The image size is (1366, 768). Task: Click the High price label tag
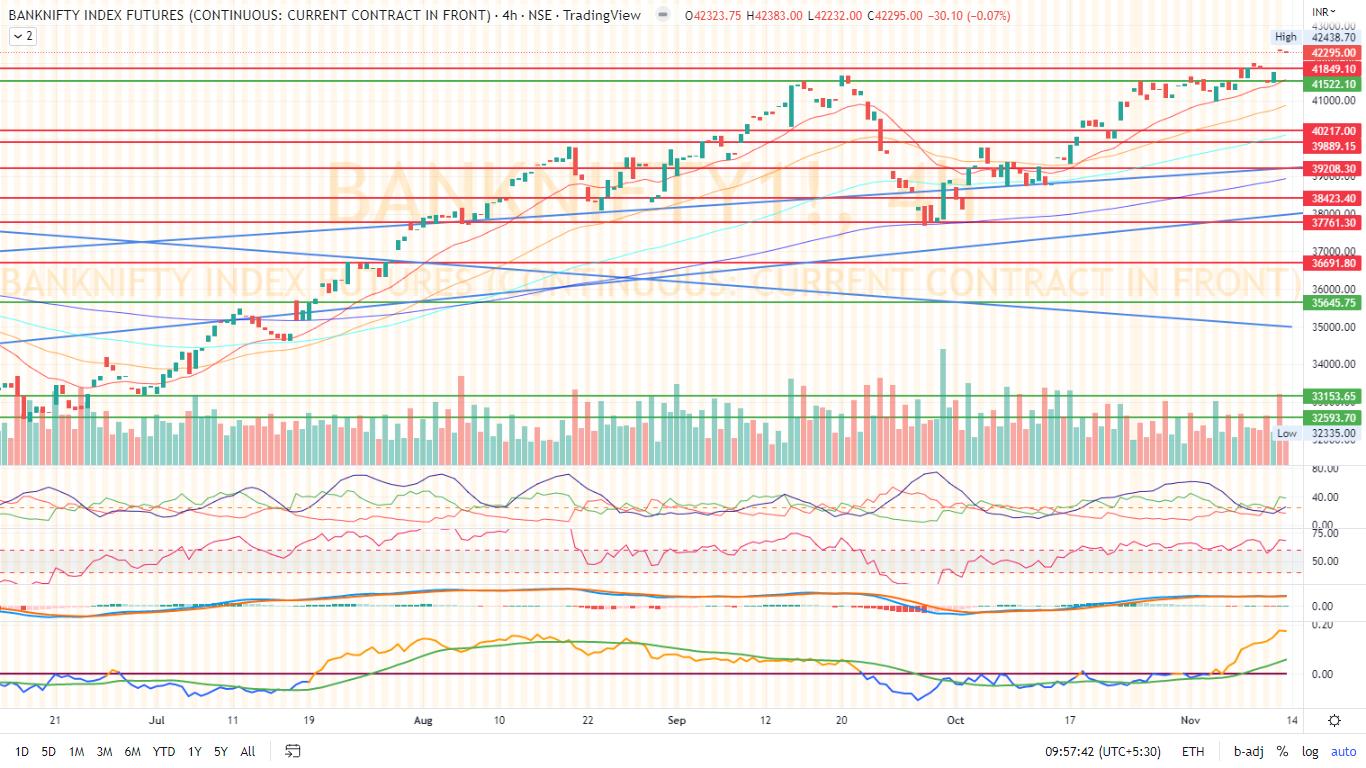pos(1286,37)
